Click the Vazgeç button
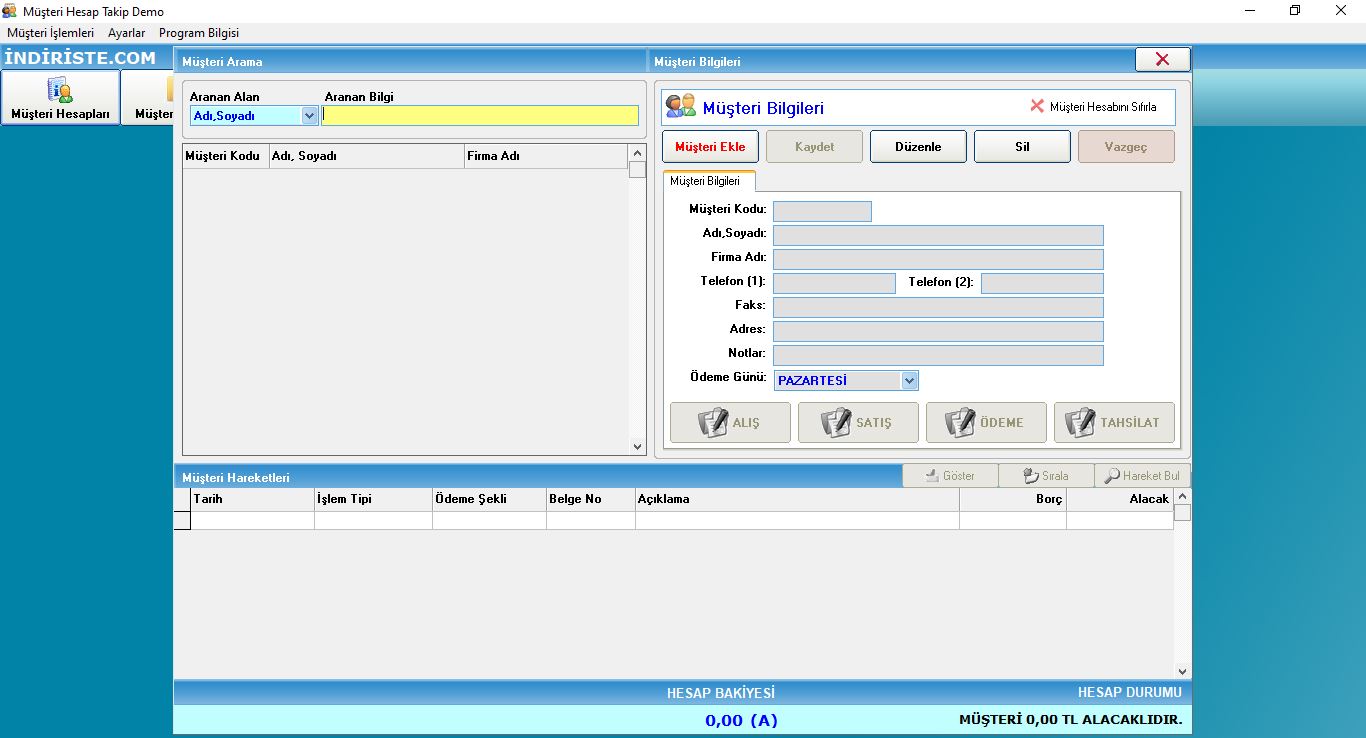This screenshot has width=1366, height=738. coord(1126,146)
